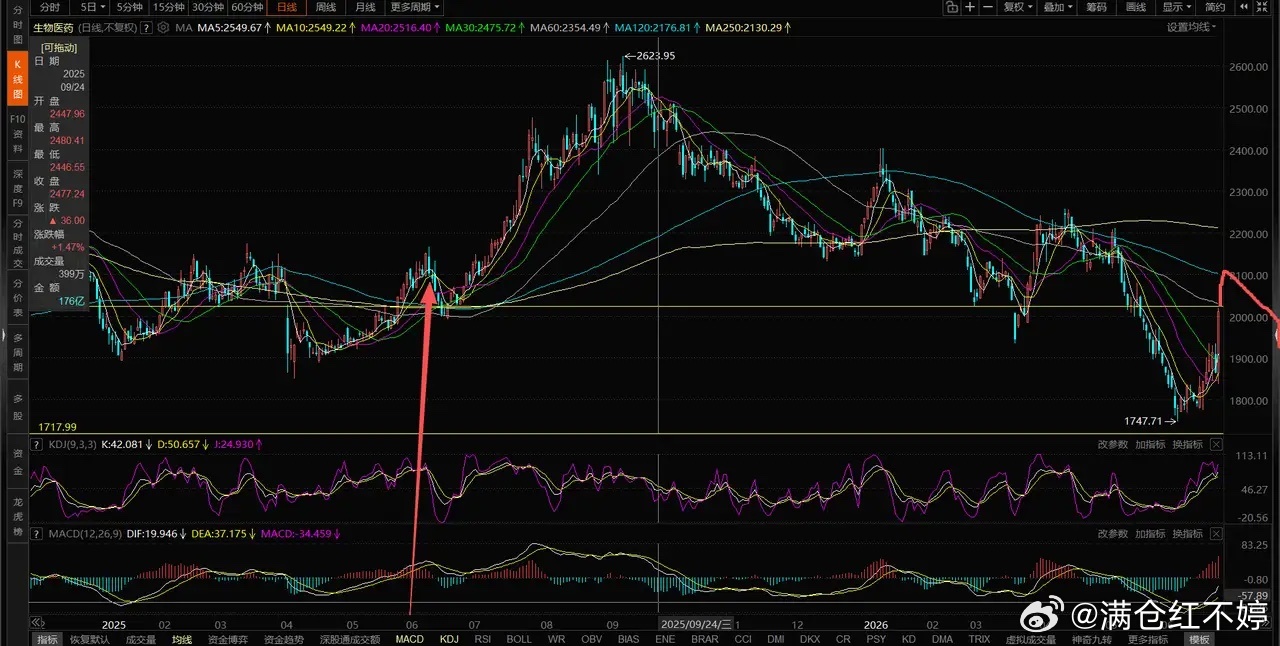Screen dimensions: 1280x646
Task: Toggle fullscreen with the collapse-arrows icon
Action: 1262,7
